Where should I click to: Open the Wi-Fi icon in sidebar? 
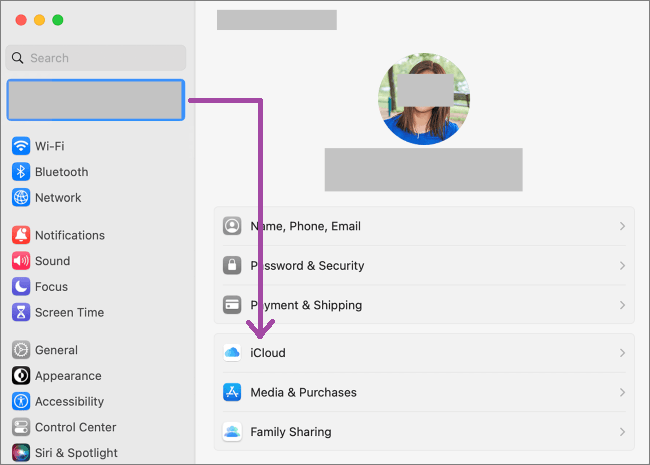pyautogui.click(x=21, y=146)
